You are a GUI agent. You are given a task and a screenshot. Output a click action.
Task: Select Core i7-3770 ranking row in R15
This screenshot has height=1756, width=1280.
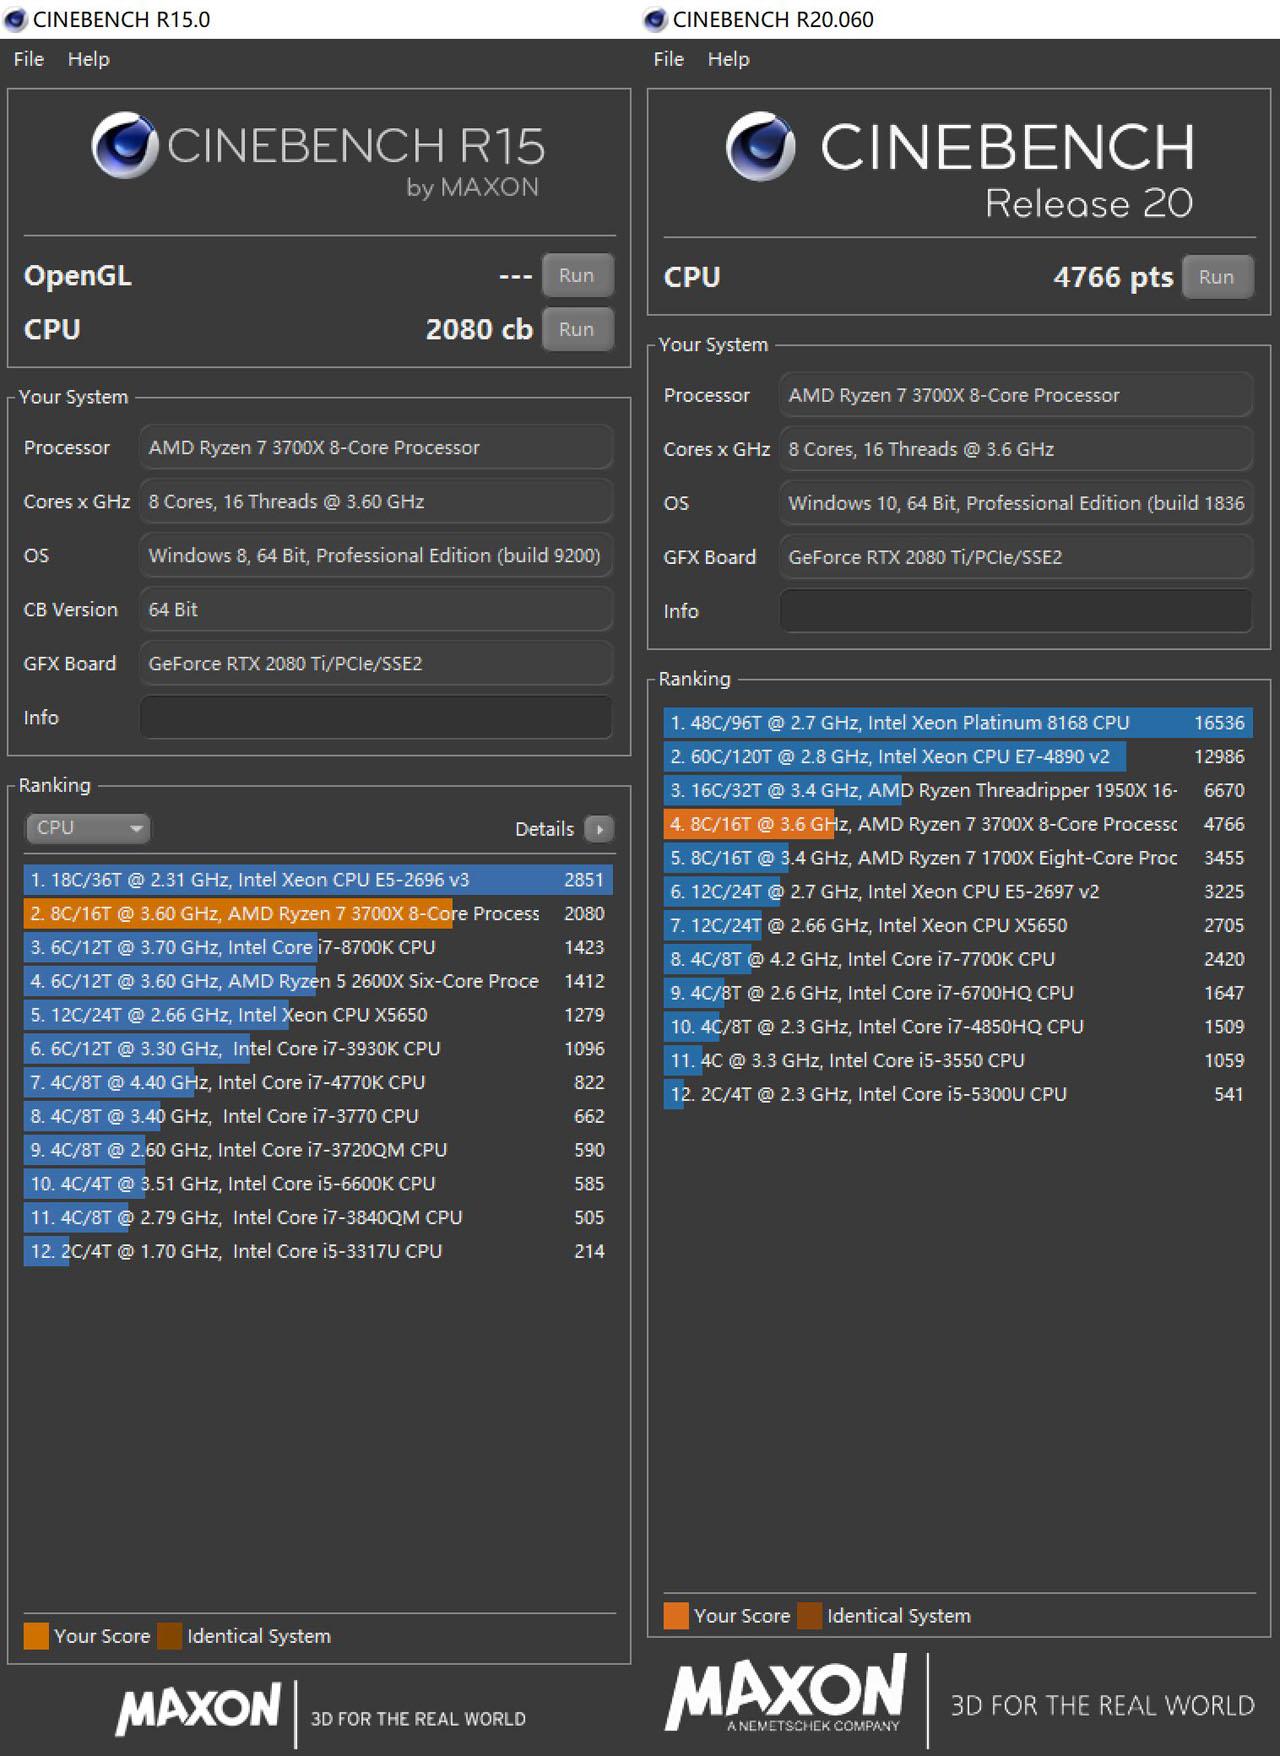click(318, 1116)
